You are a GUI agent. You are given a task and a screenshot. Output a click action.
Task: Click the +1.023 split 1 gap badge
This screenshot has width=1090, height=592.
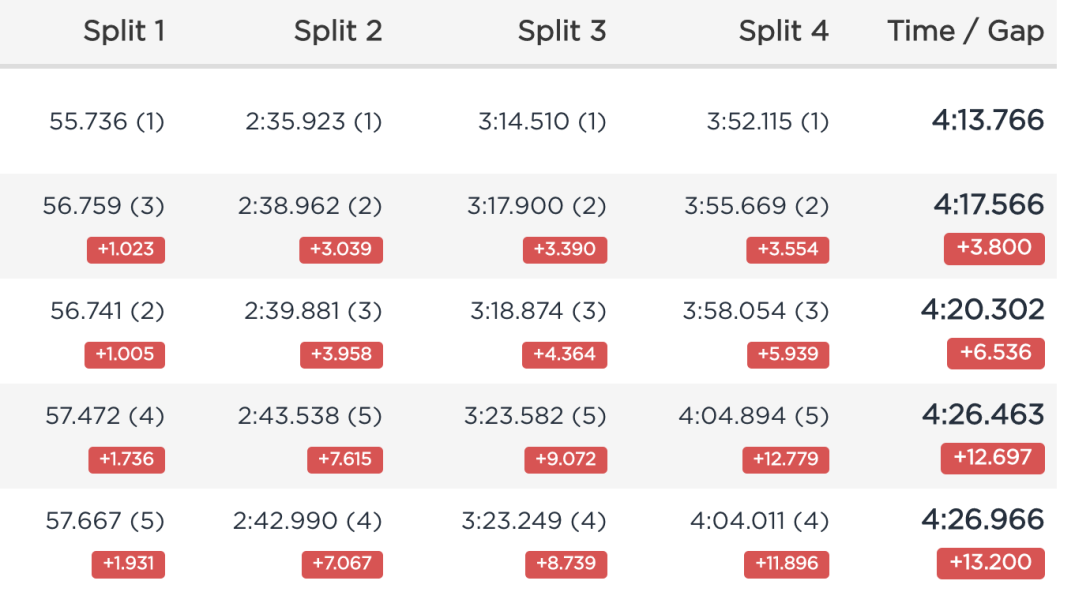click(126, 249)
